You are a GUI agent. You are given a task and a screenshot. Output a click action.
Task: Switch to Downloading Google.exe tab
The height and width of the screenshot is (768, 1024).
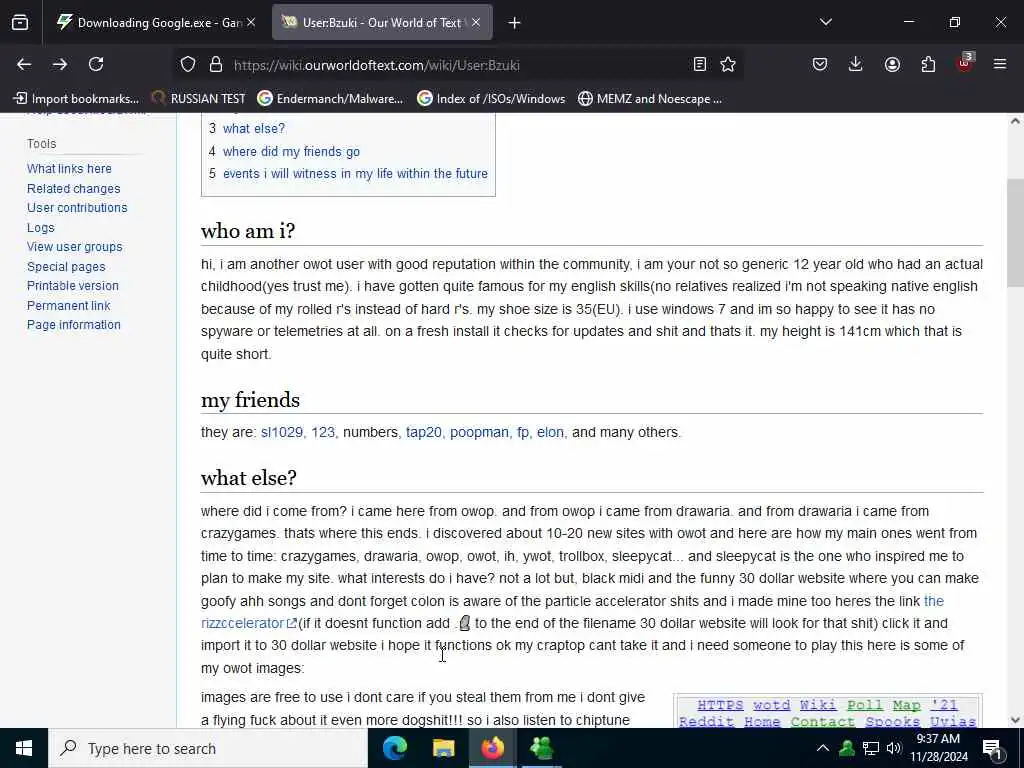coord(157,23)
